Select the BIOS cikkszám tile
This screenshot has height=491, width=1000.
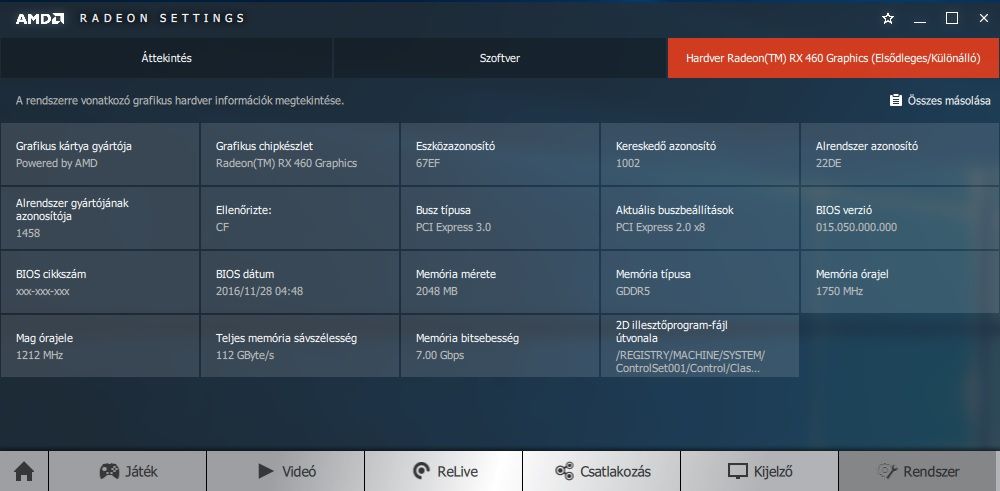(99, 282)
